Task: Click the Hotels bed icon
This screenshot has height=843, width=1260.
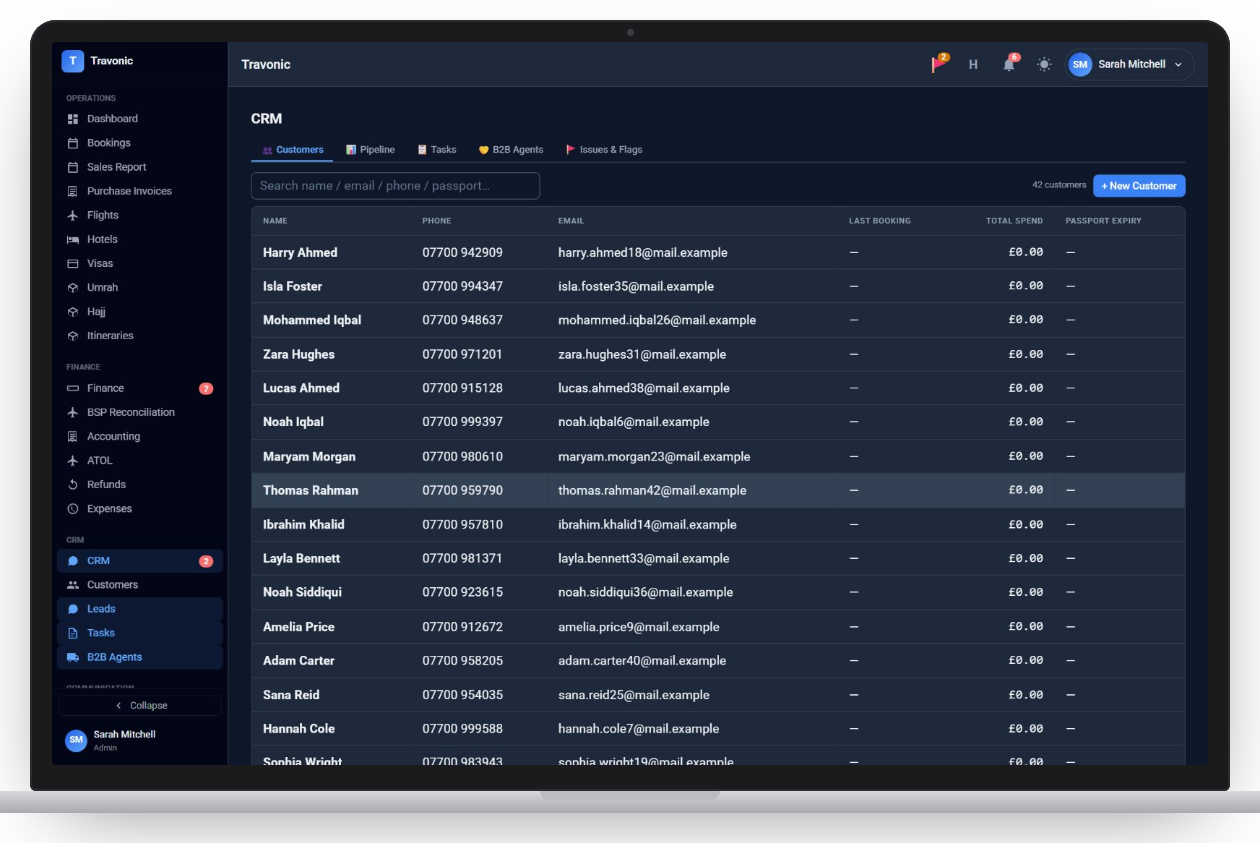Action: click(x=73, y=239)
